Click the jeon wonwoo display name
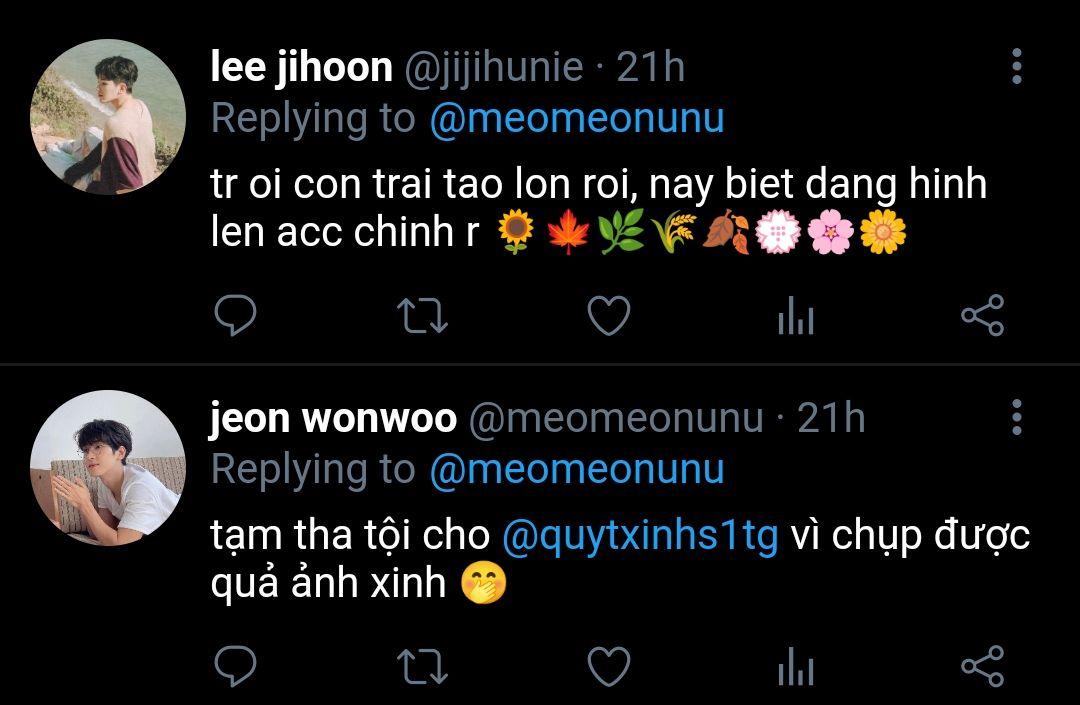Screen dimensions: 1080x705 point(333,419)
